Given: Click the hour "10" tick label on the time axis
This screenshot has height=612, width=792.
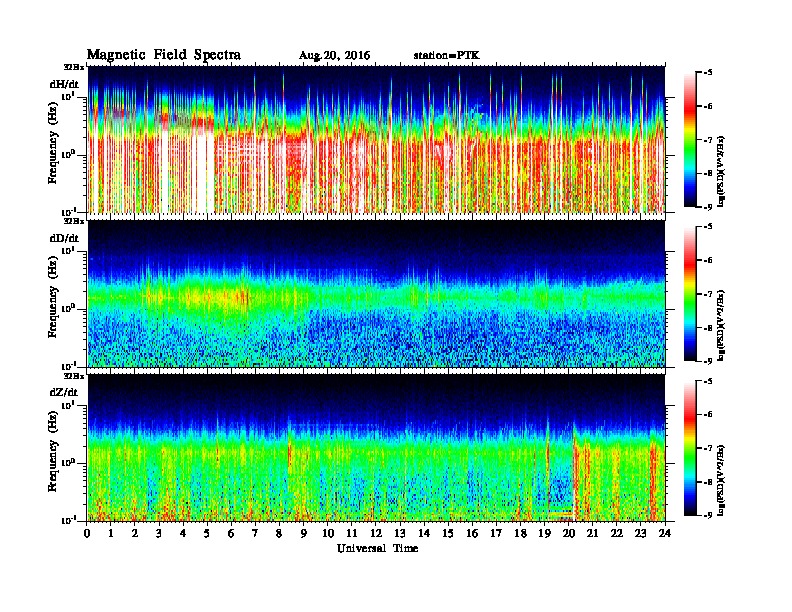Looking at the screenshot, I should coord(328,533).
